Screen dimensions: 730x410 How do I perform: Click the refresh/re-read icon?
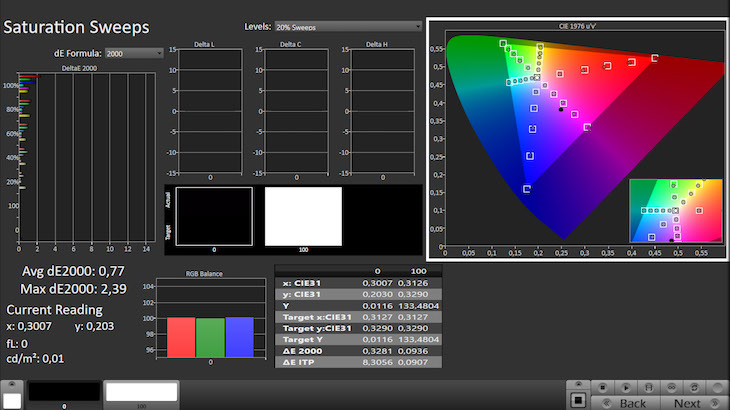(694, 387)
